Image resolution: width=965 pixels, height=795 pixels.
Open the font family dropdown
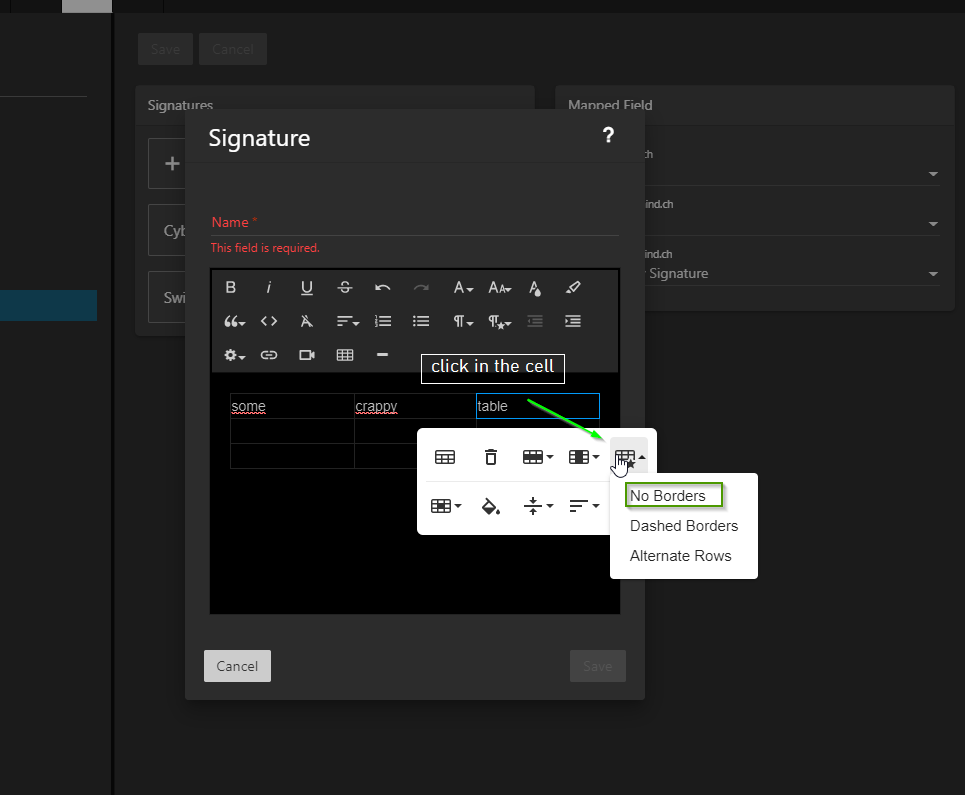tap(462, 288)
